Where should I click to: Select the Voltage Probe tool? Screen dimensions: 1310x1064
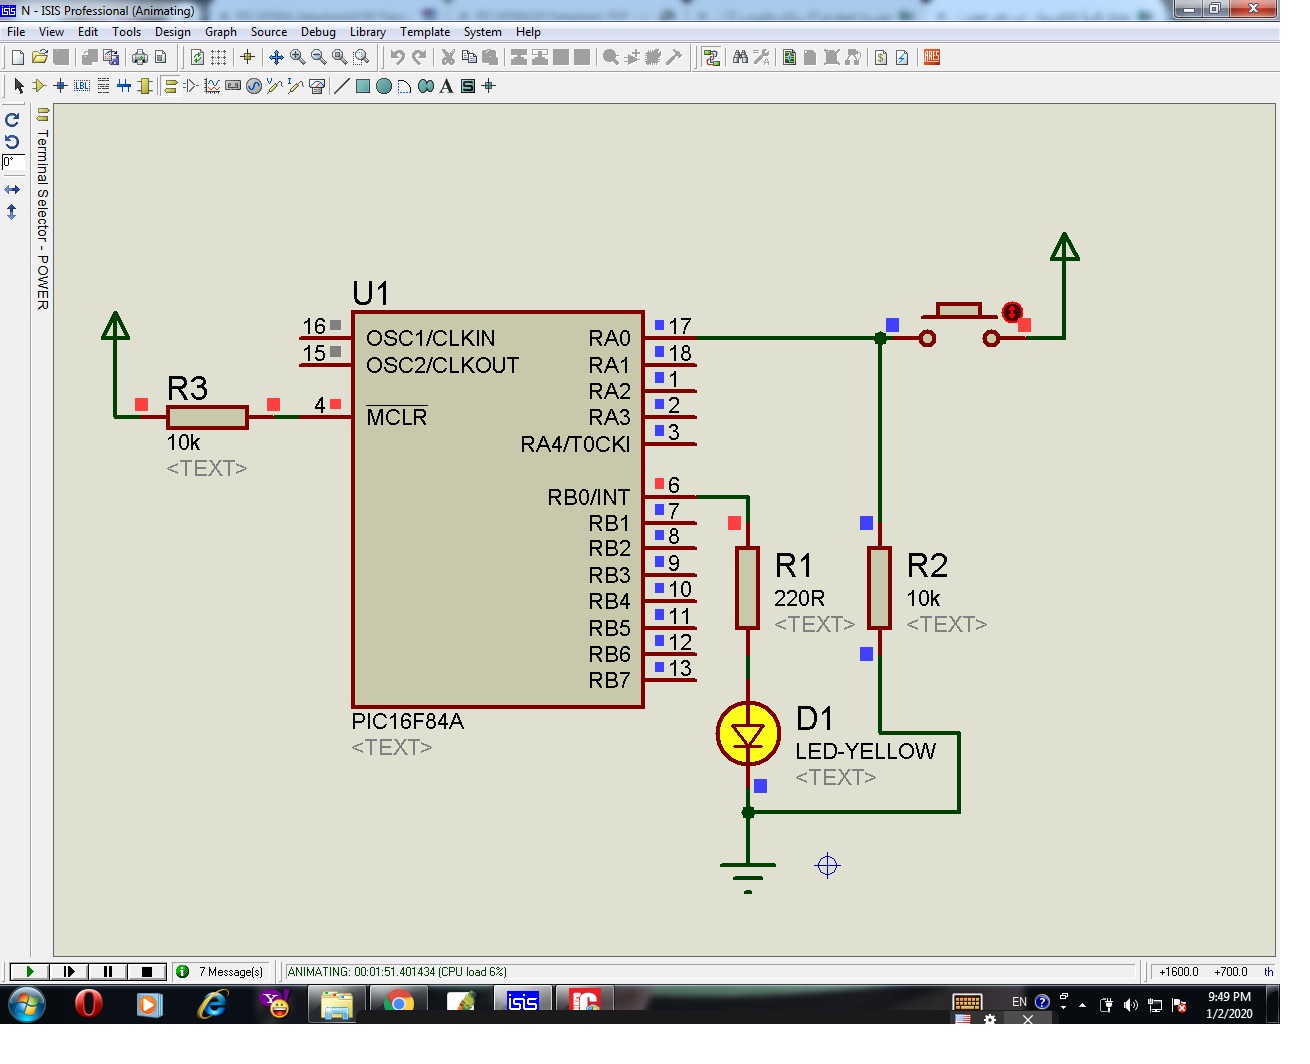pyautogui.click(x=274, y=86)
